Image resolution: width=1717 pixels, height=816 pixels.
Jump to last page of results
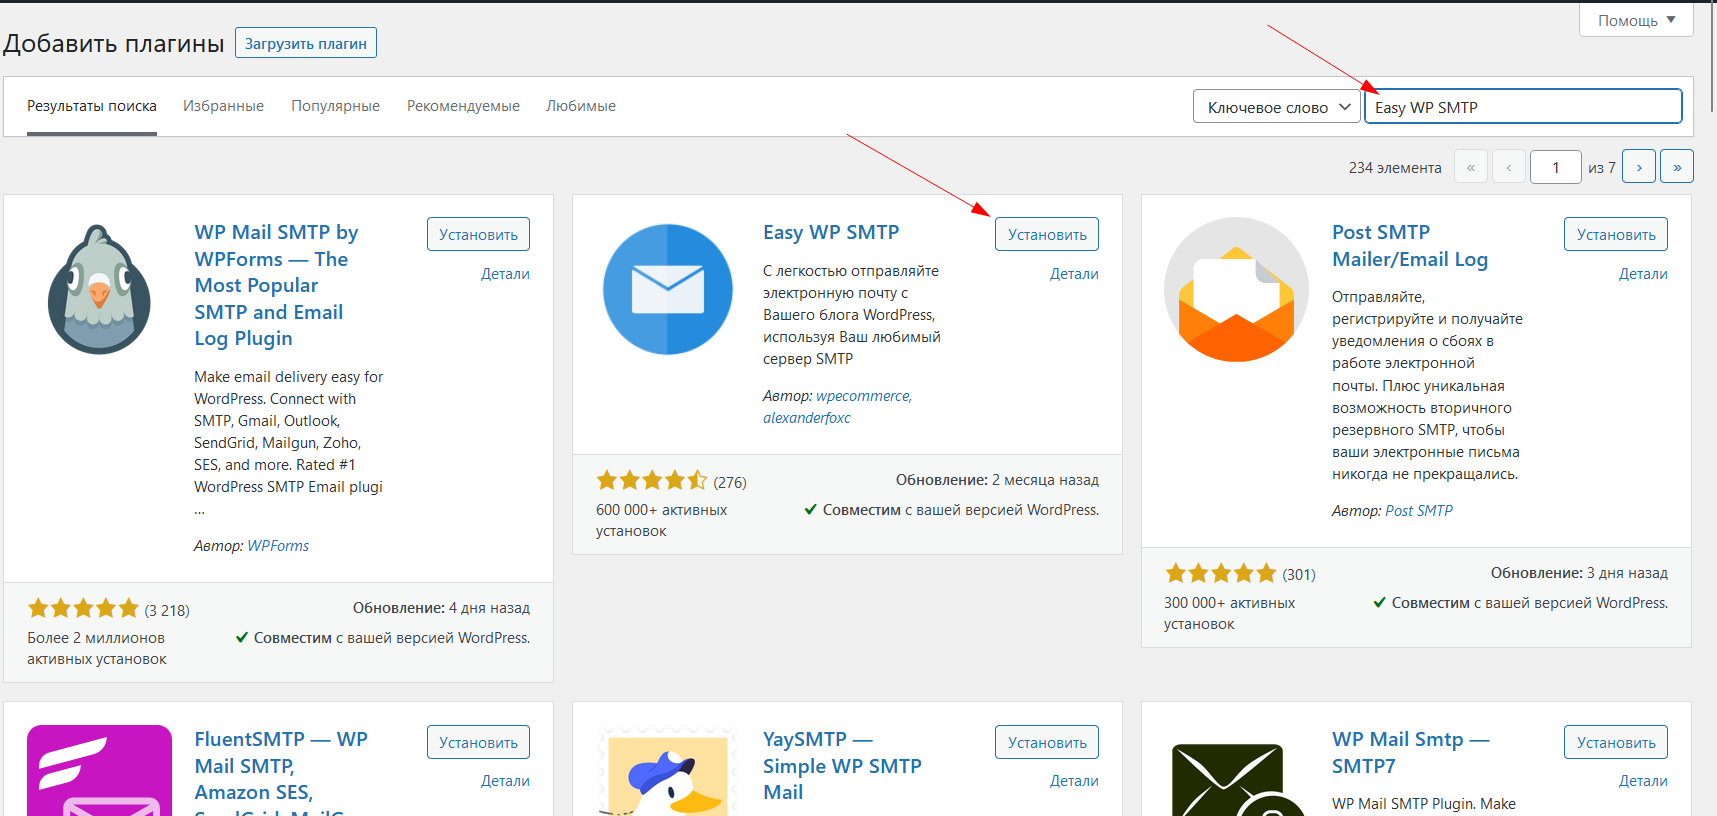tap(1676, 167)
